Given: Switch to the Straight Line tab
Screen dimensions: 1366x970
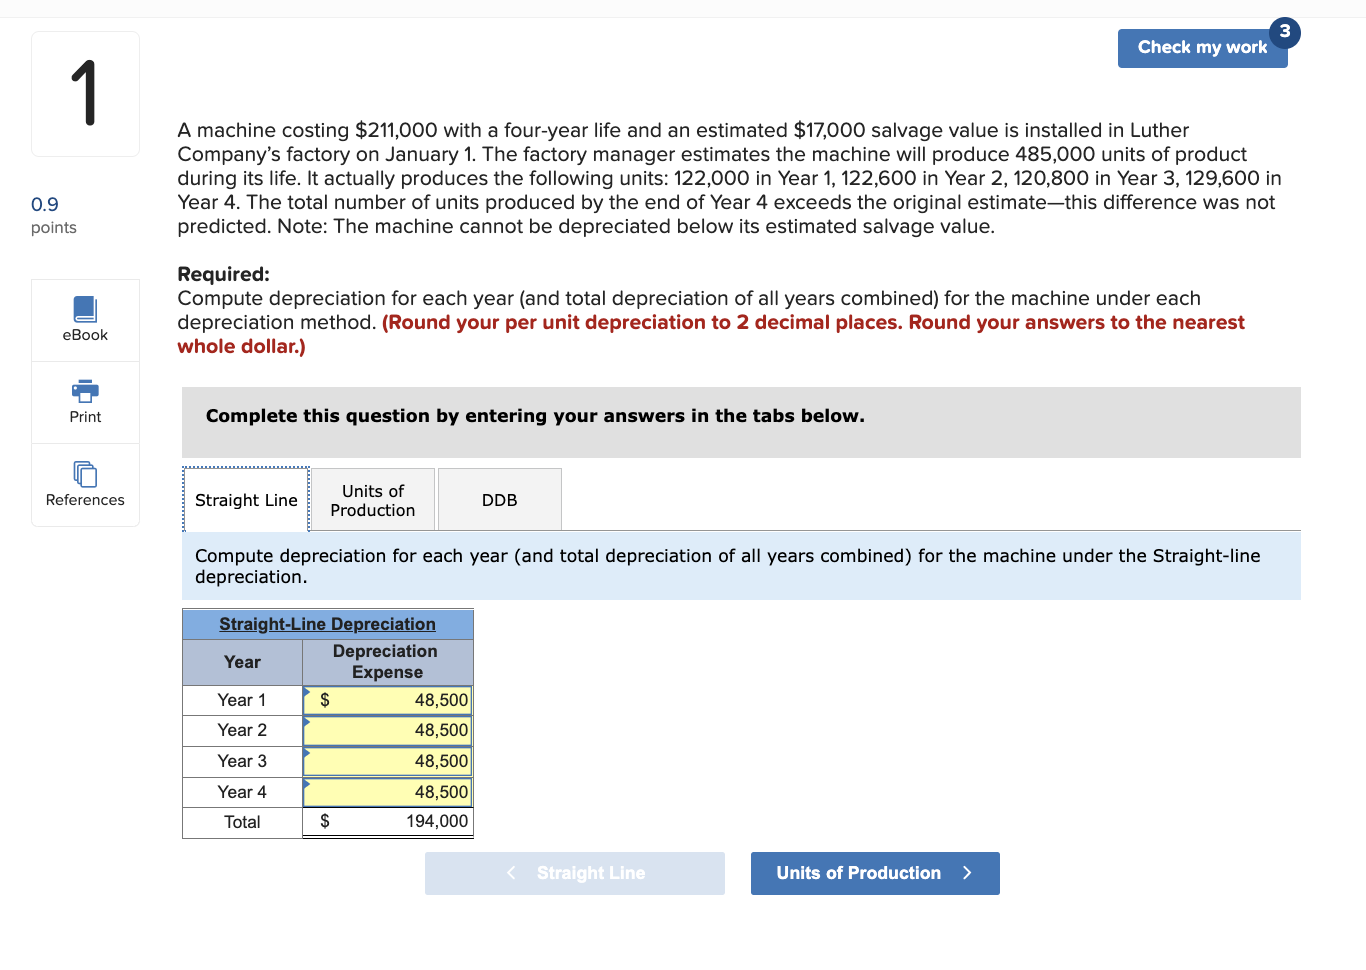Looking at the screenshot, I should tap(246, 500).
